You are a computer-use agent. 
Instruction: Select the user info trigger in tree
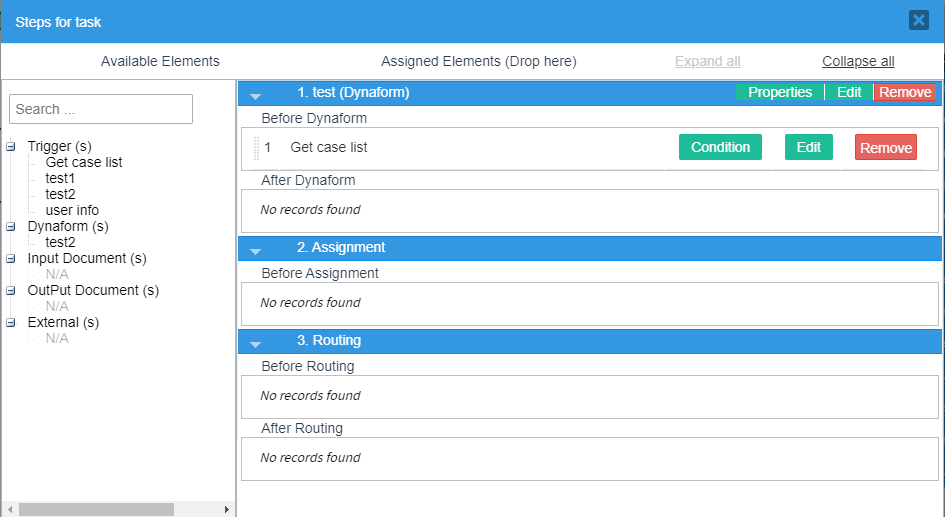click(x=72, y=211)
